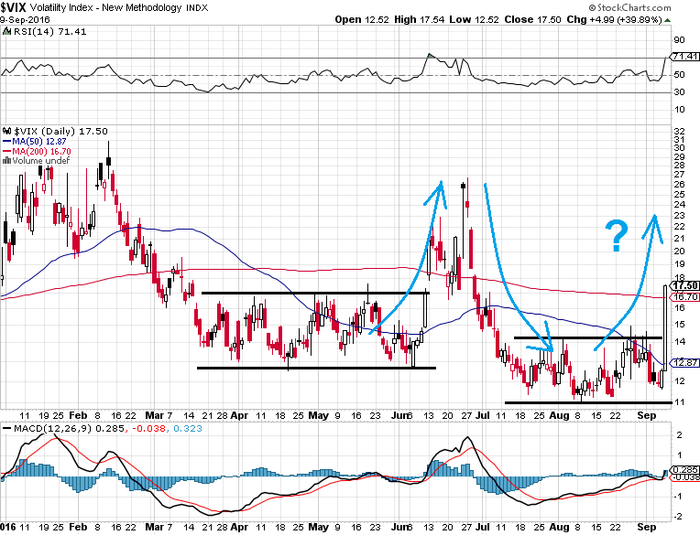Click the $VIX ticker symbol title
Image resolution: width=700 pixels, height=535 pixels.
tap(14, 8)
